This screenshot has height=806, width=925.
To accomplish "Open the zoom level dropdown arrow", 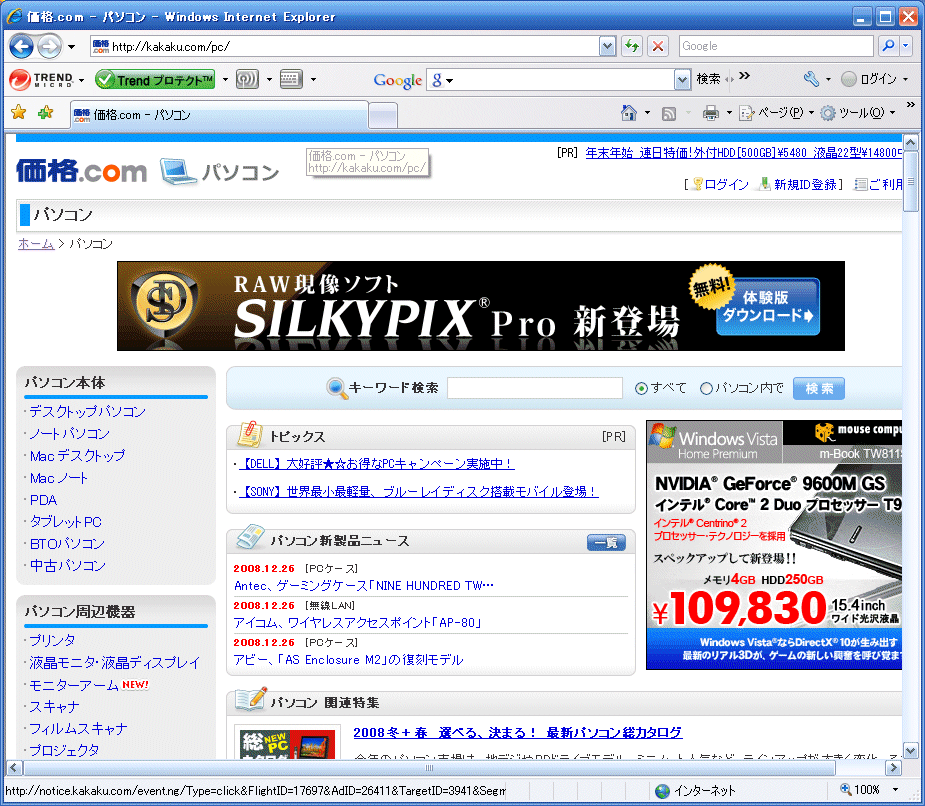I will [x=895, y=789].
